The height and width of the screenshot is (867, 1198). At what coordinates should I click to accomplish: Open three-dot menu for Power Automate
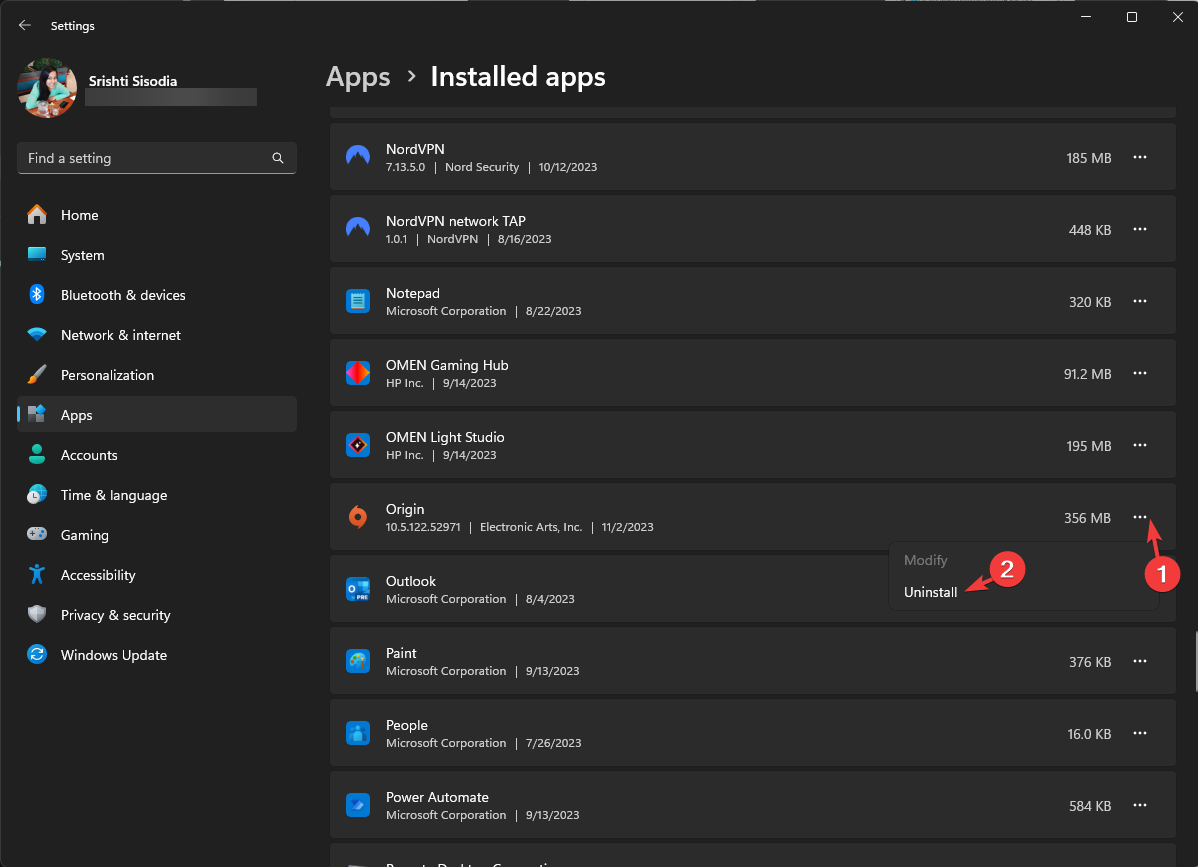[x=1139, y=805]
